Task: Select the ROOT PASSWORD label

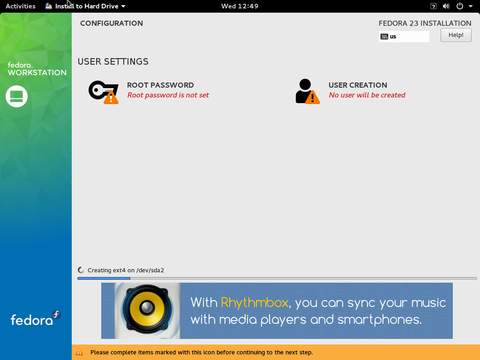Action: coord(160,85)
